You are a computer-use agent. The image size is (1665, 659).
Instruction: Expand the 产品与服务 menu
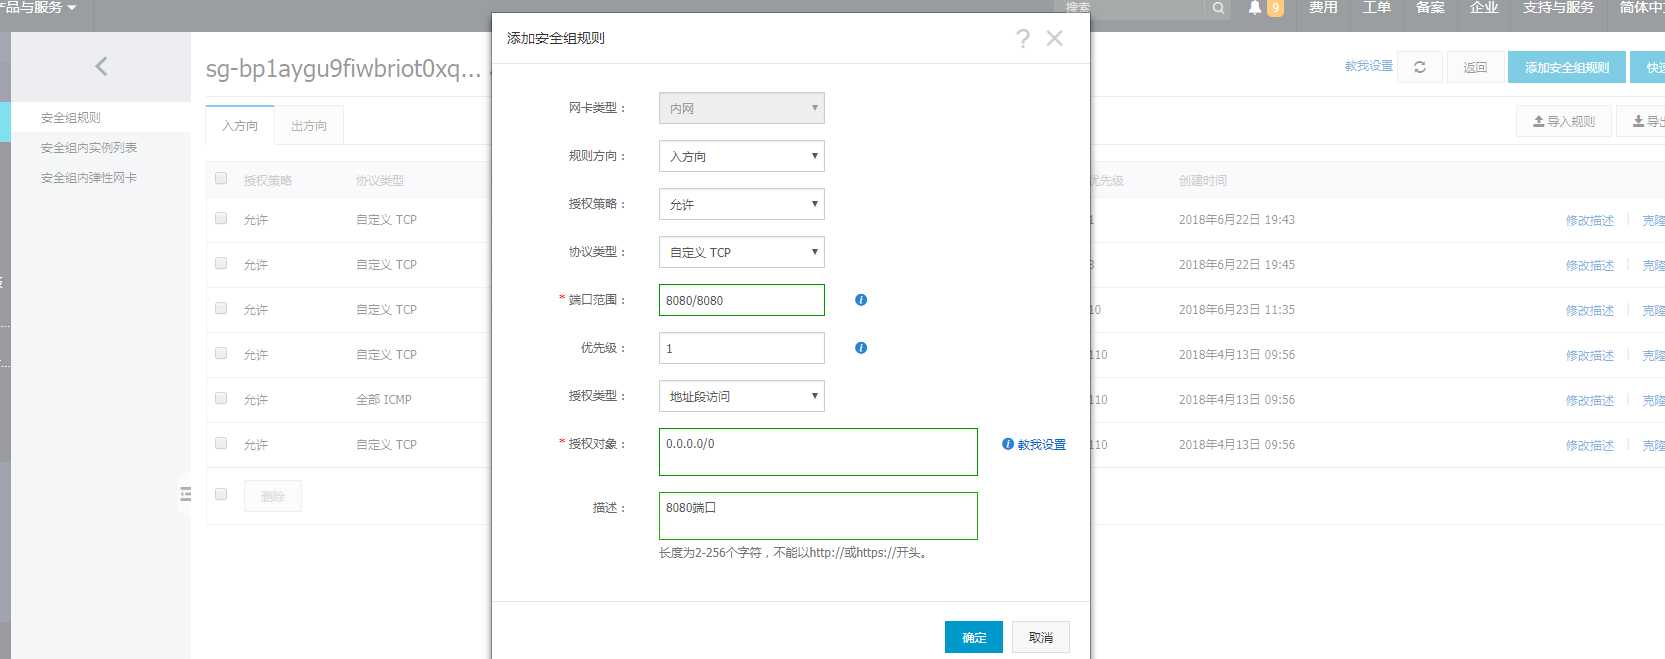(38, 8)
